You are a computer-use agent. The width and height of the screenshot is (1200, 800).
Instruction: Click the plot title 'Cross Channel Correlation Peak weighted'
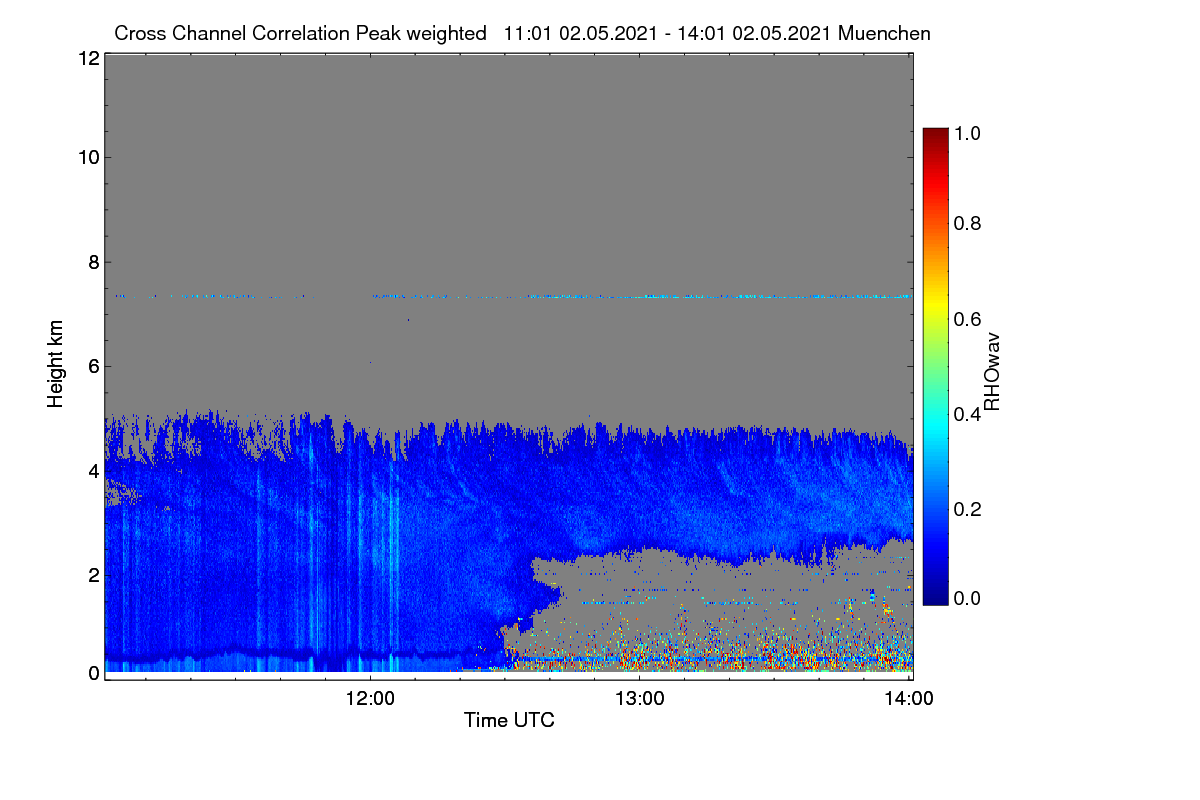[x=301, y=33]
